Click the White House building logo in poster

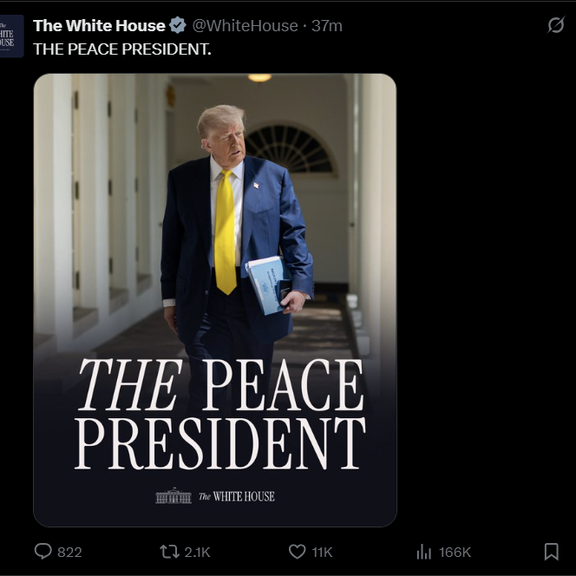[x=173, y=496]
